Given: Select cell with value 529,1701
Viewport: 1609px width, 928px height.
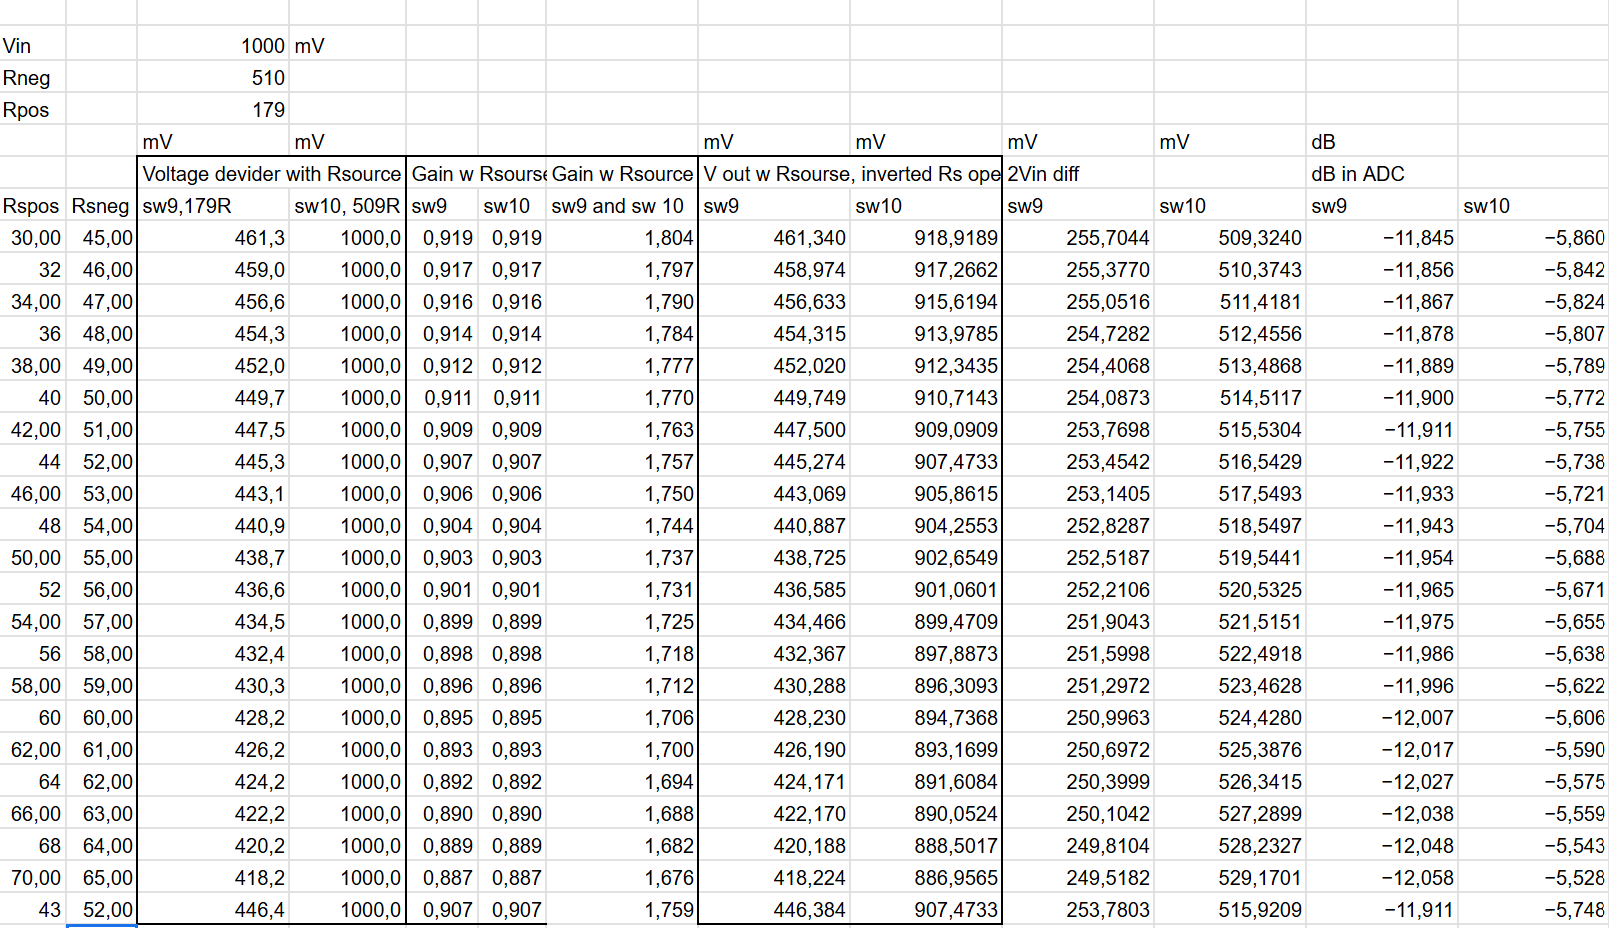Looking at the screenshot, I should (x=1230, y=878).
